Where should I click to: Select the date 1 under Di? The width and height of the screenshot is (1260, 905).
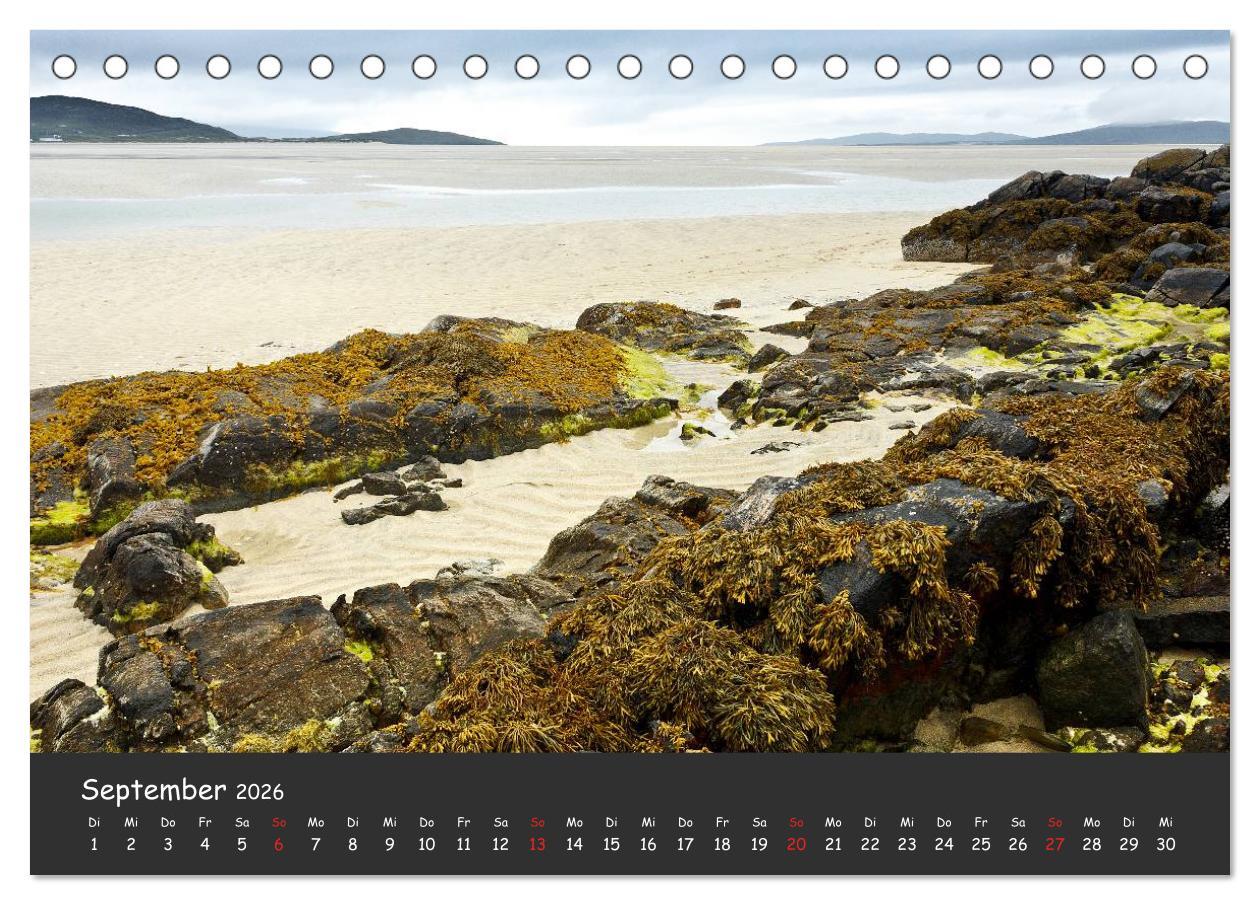tap(92, 842)
